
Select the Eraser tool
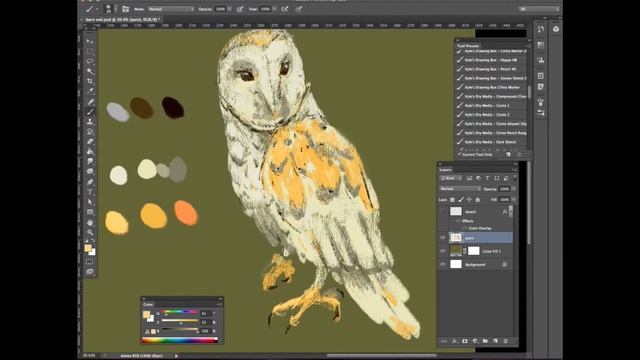[x=90, y=142]
